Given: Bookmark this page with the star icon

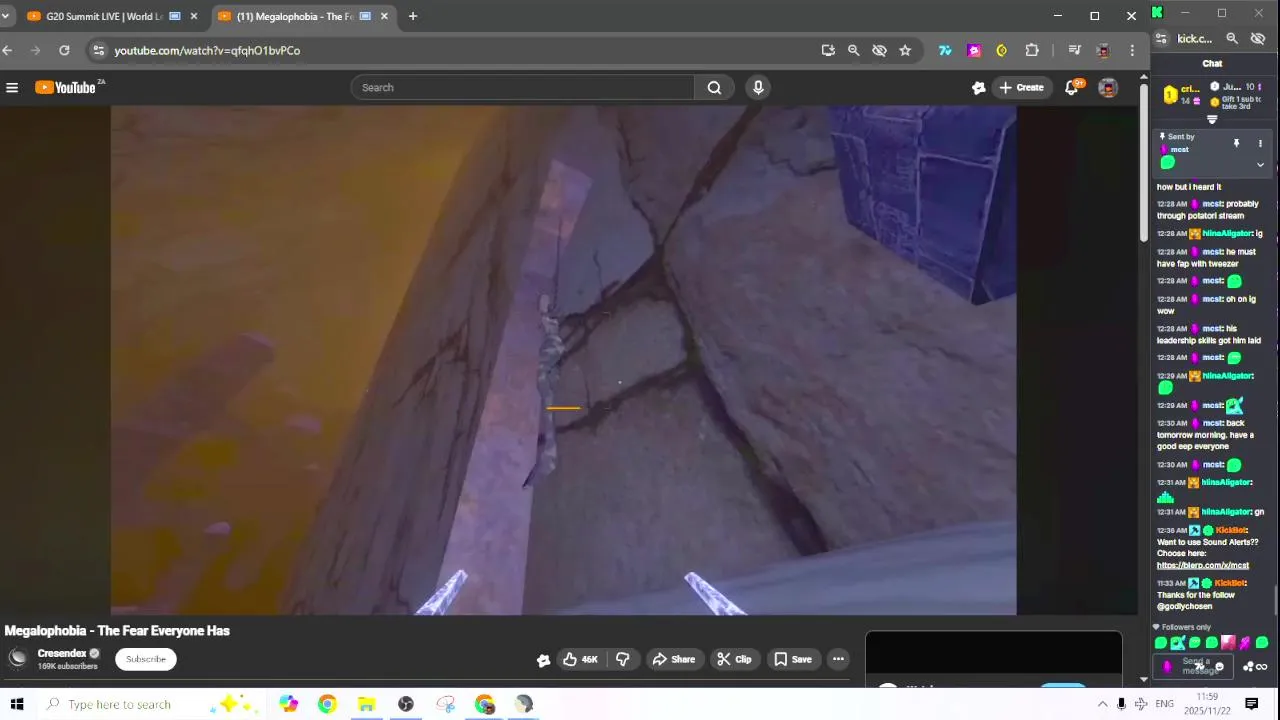Looking at the screenshot, I should 905,50.
